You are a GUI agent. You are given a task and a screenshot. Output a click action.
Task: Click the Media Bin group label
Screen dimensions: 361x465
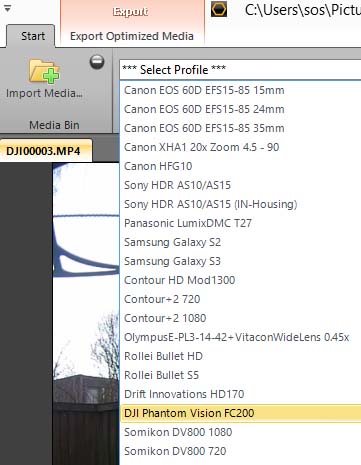[54, 125]
